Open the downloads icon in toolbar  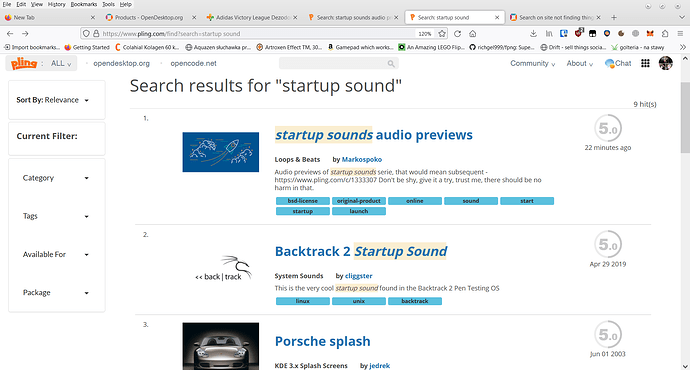coord(533,33)
